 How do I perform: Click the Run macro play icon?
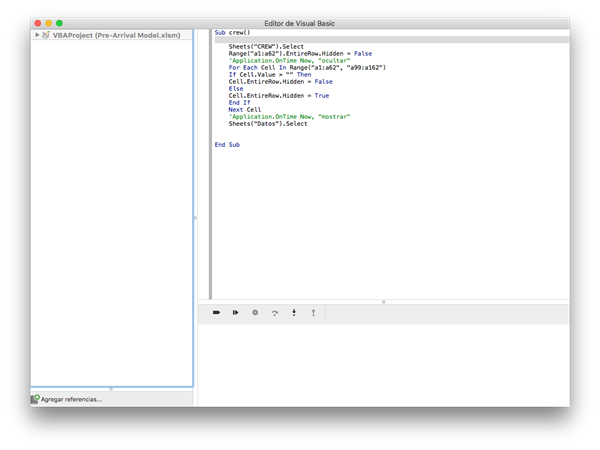pos(235,313)
